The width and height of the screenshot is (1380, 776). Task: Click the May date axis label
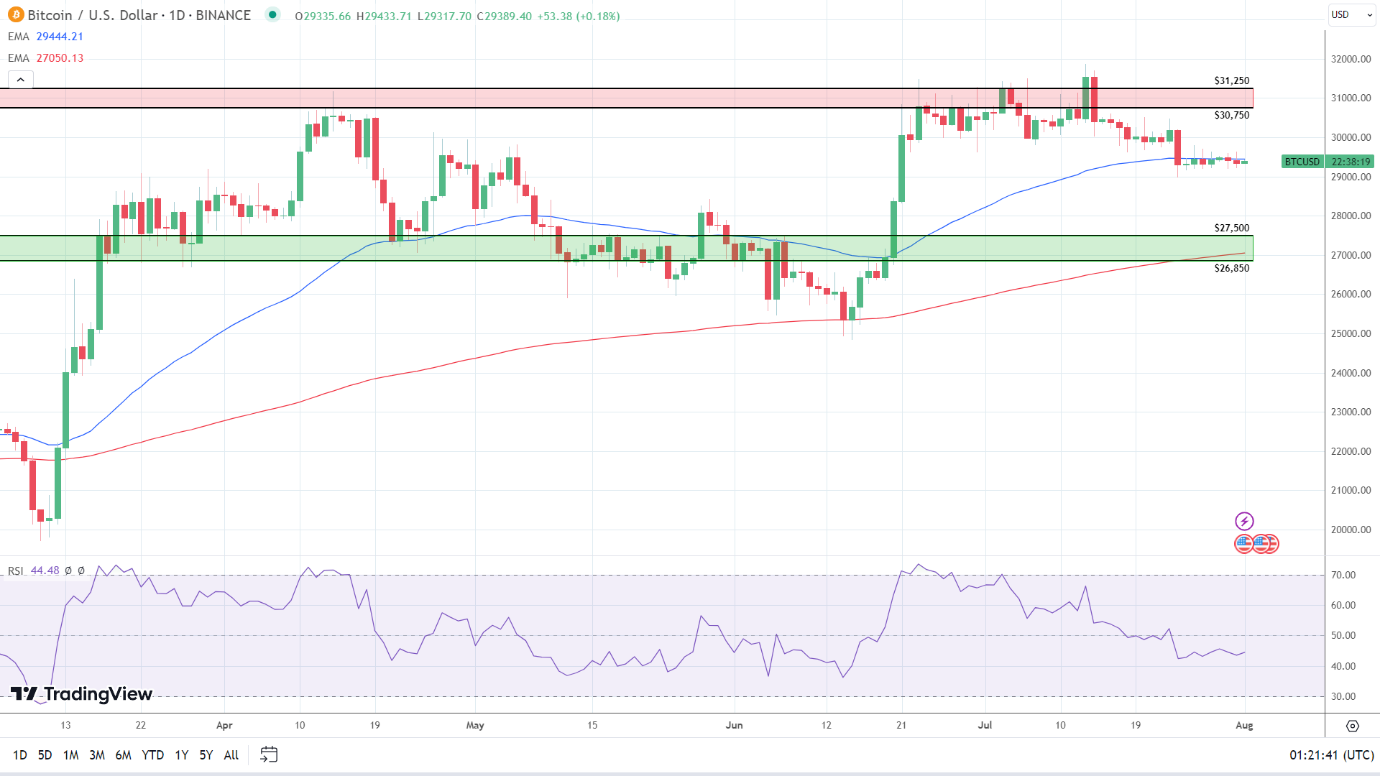click(475, 726)
